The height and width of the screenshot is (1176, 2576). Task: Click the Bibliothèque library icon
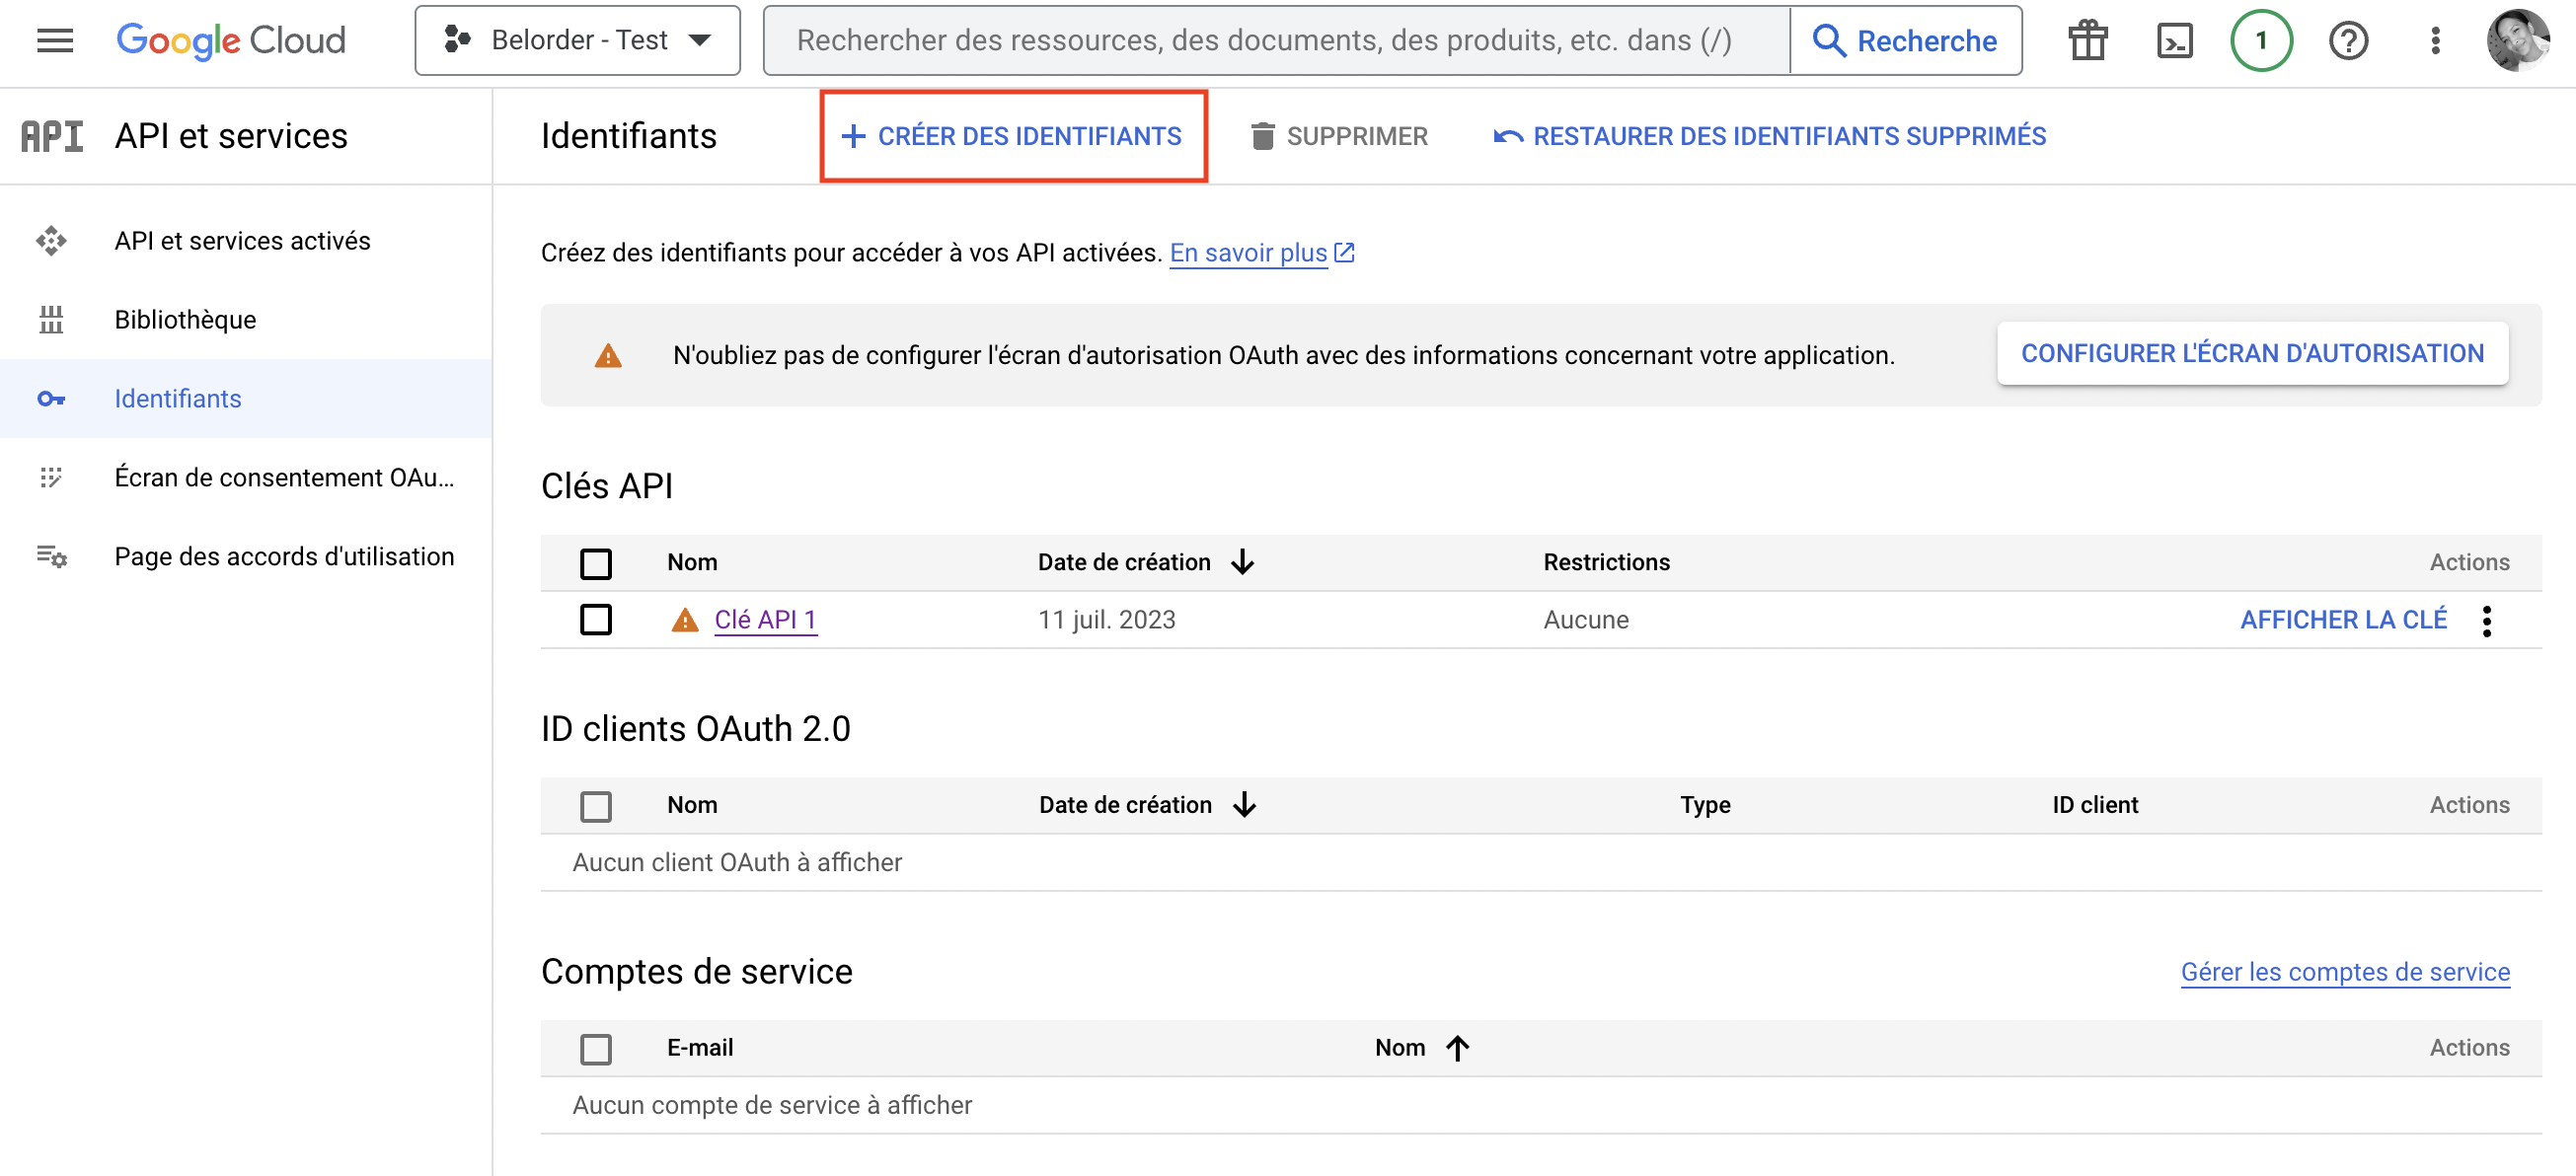click(51, 320)
